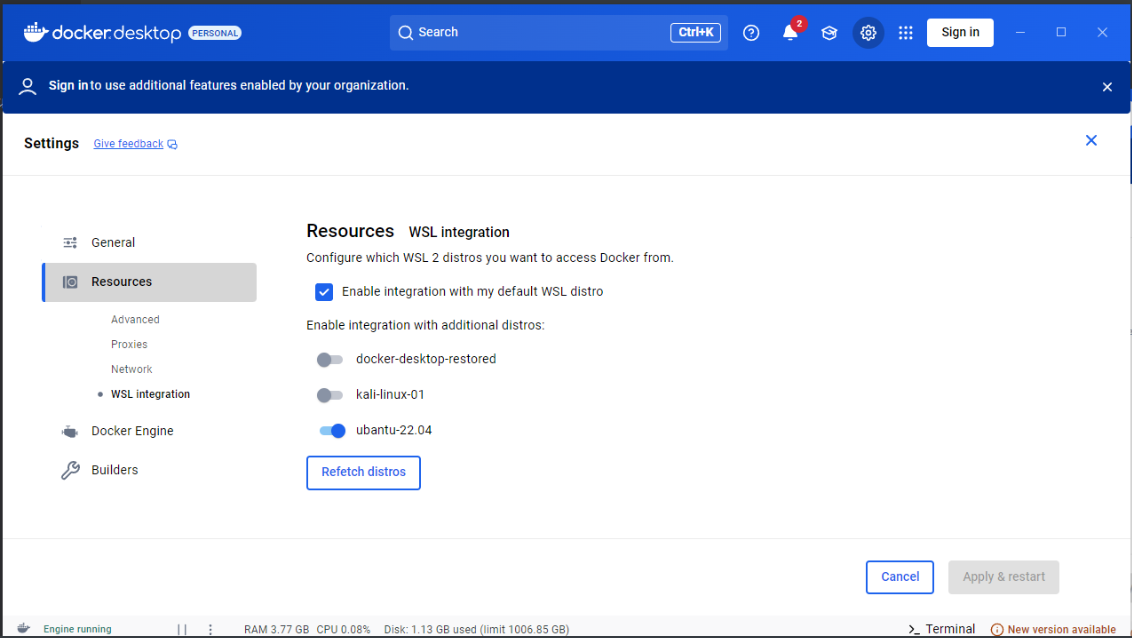1132x638 pixels.
Task: Open notifications bell icon
Action: [x=790, y=32]
